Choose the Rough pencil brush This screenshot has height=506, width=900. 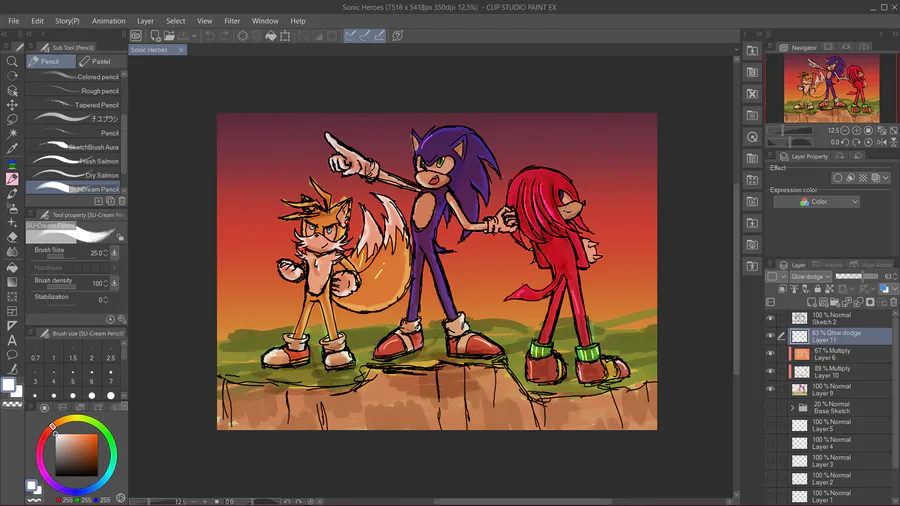coord(73,91)
